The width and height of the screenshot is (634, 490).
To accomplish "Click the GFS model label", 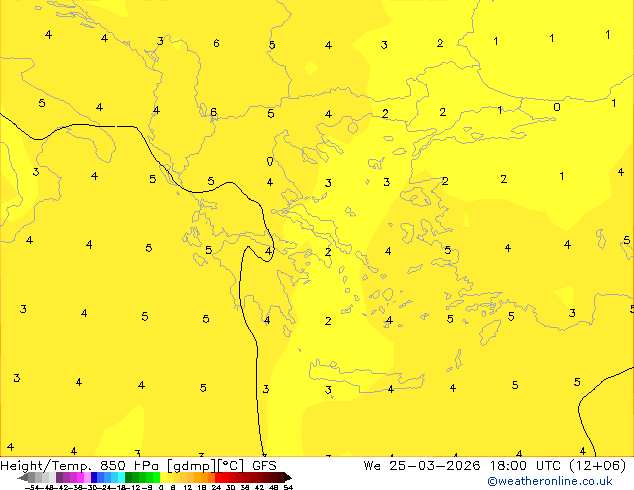I will 264,466.
